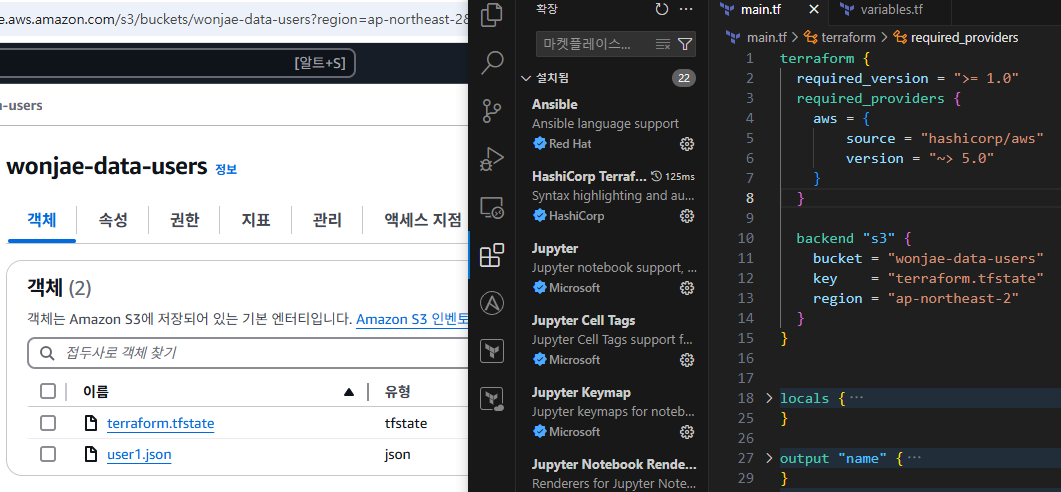1061x492 pixels.
Task: Open the user1.json object link
Action: (x=139, y=455)
